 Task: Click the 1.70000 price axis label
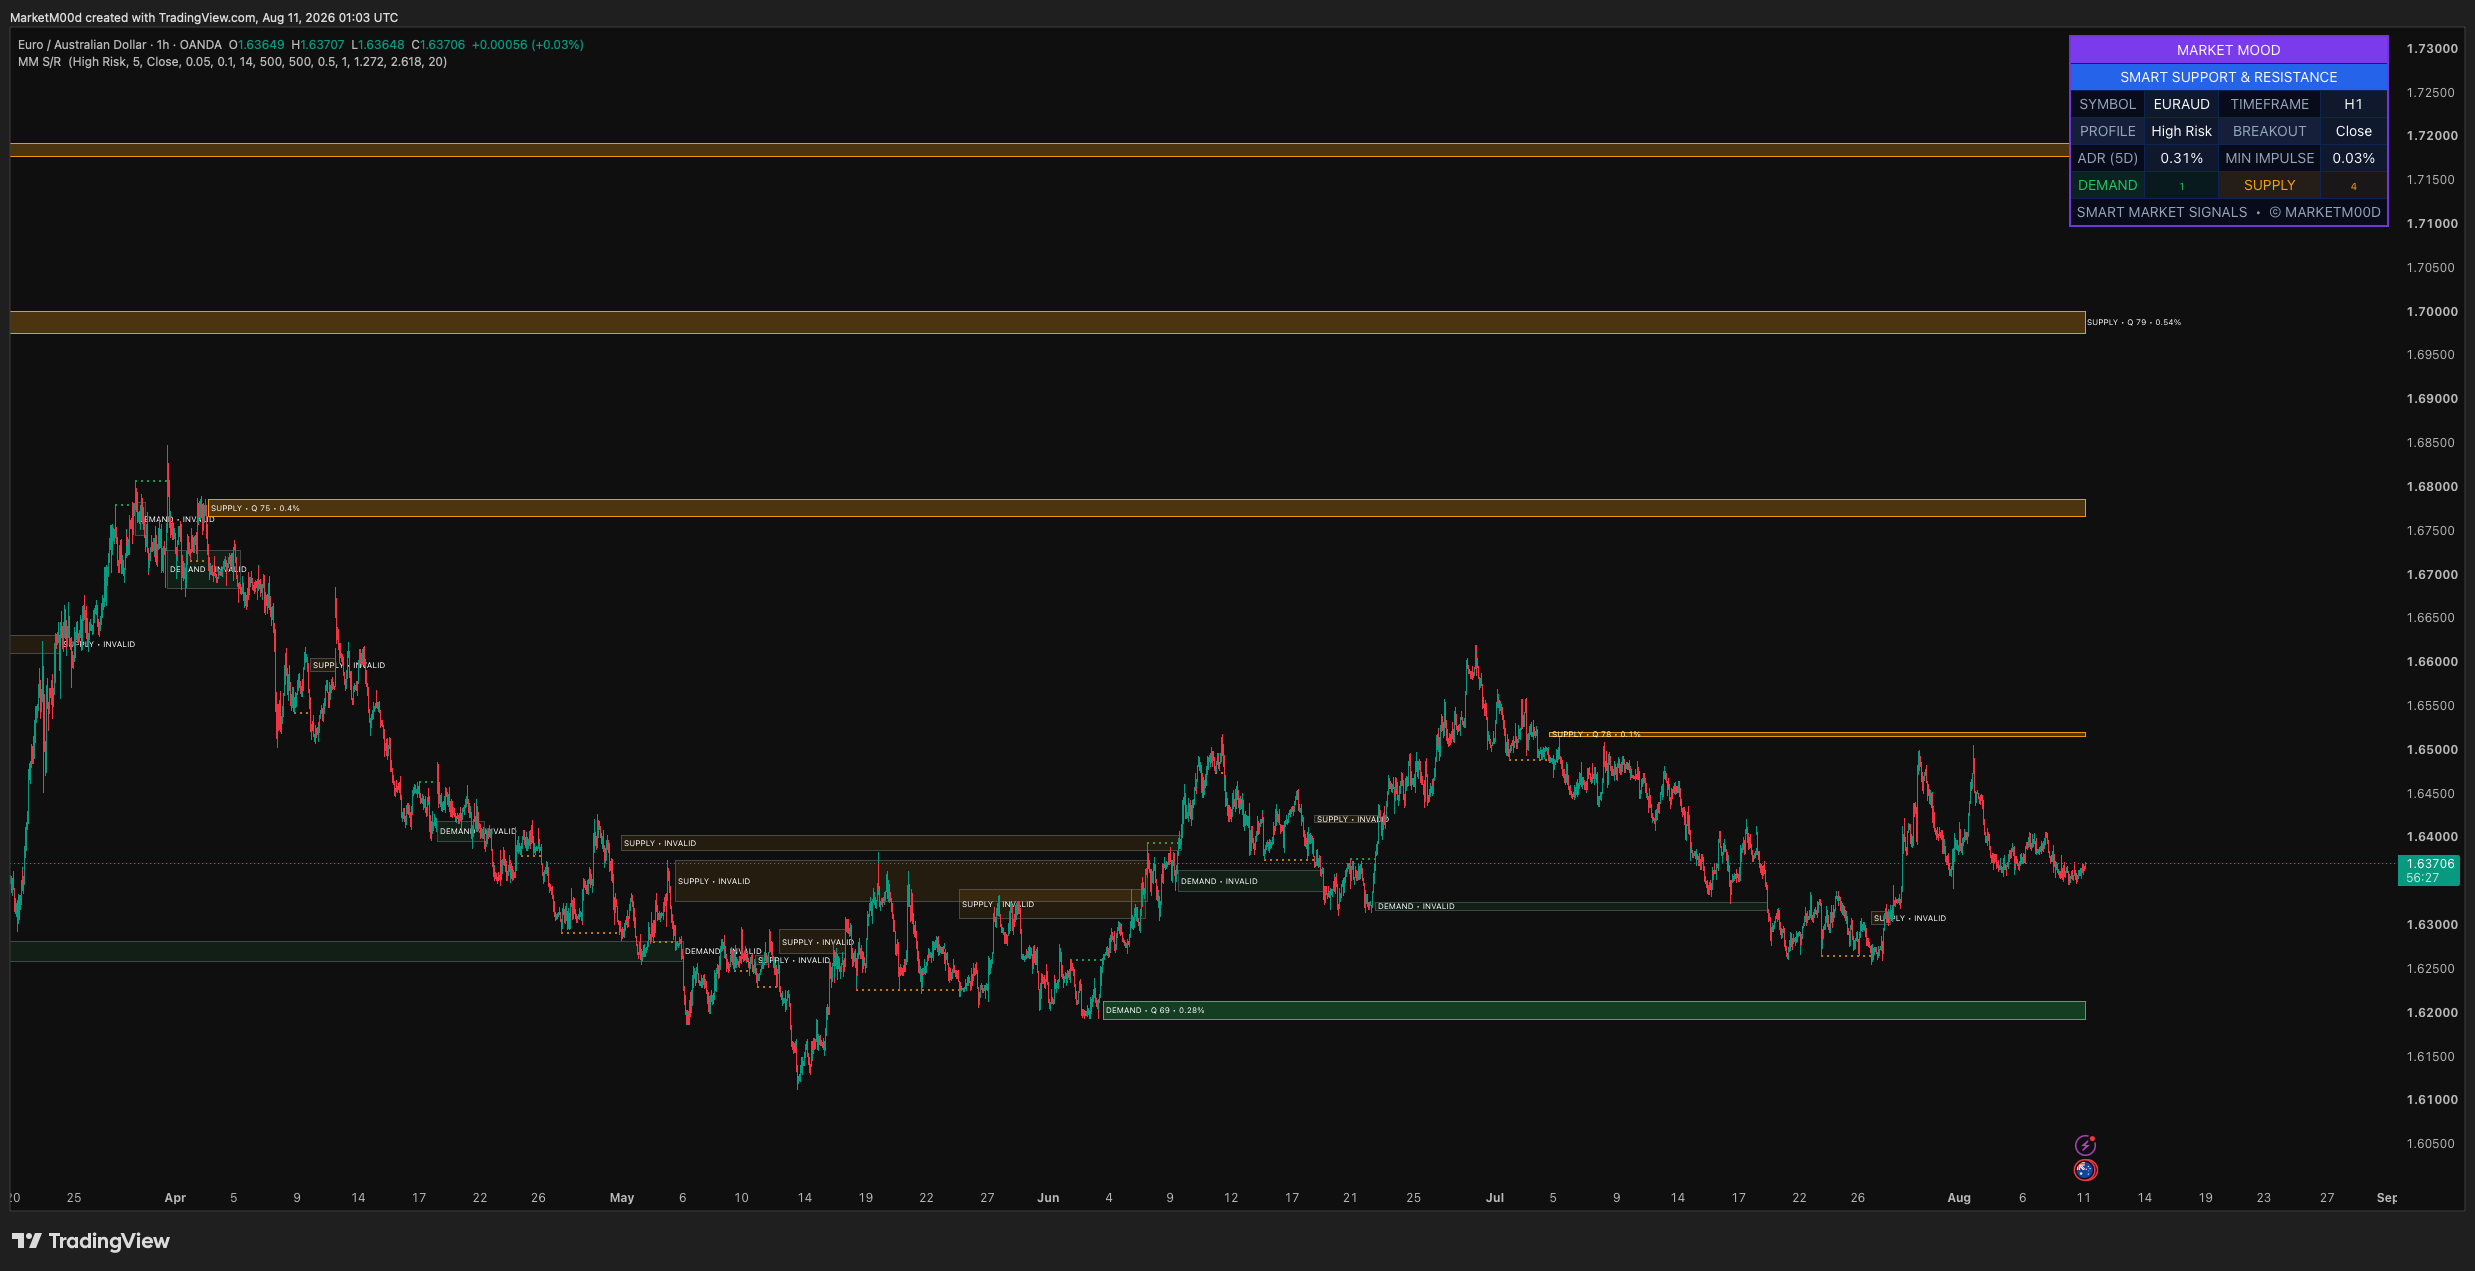pos(2431,312)
